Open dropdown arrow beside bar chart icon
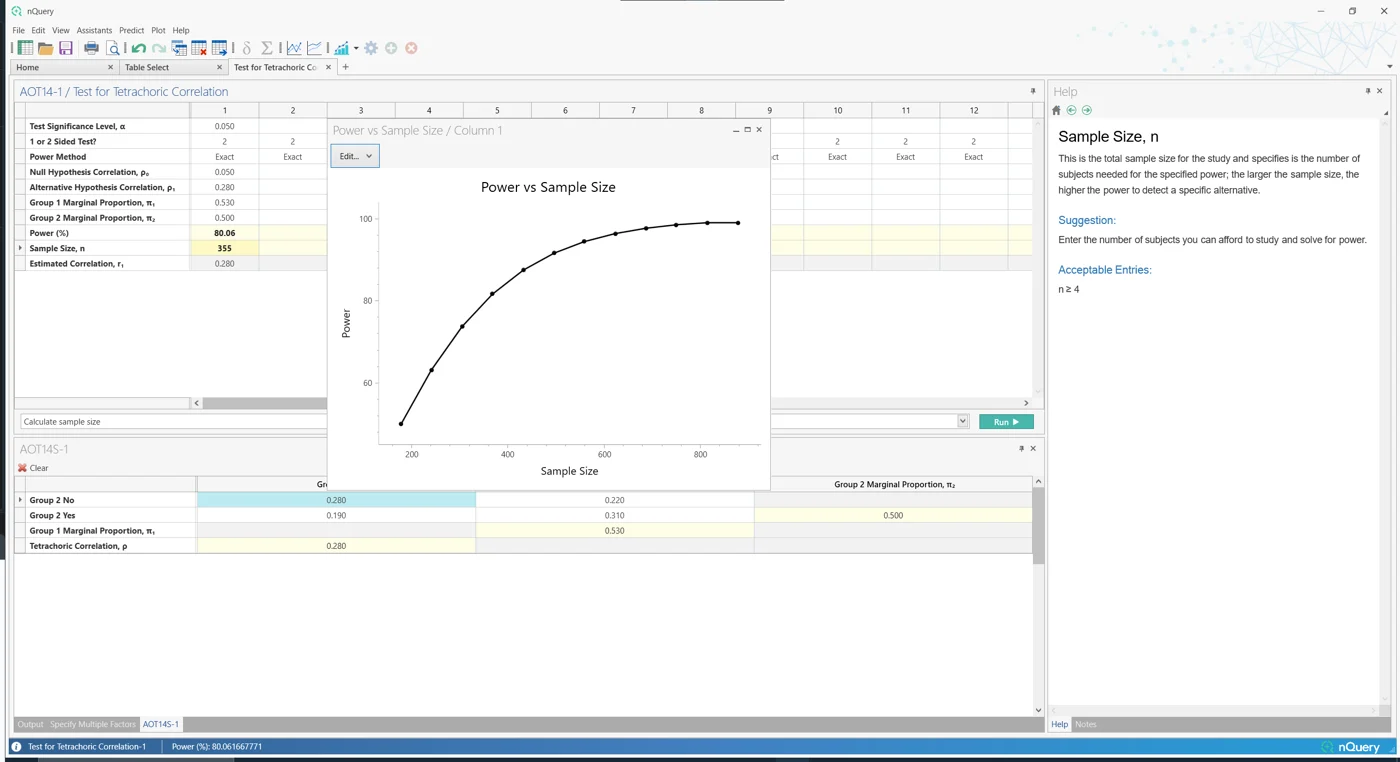This screenshot has height=762, width=1400. pos(356,48)
